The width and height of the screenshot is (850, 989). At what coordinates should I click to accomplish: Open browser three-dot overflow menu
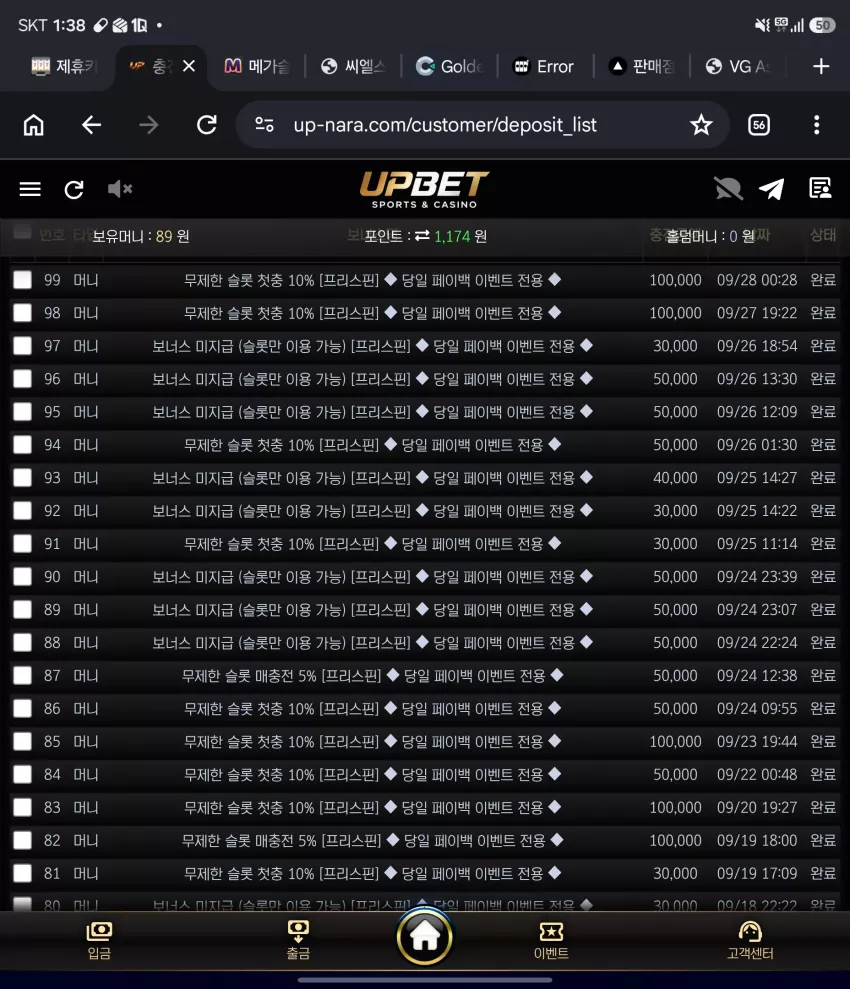pyautogui.click(x=817, y=125)
